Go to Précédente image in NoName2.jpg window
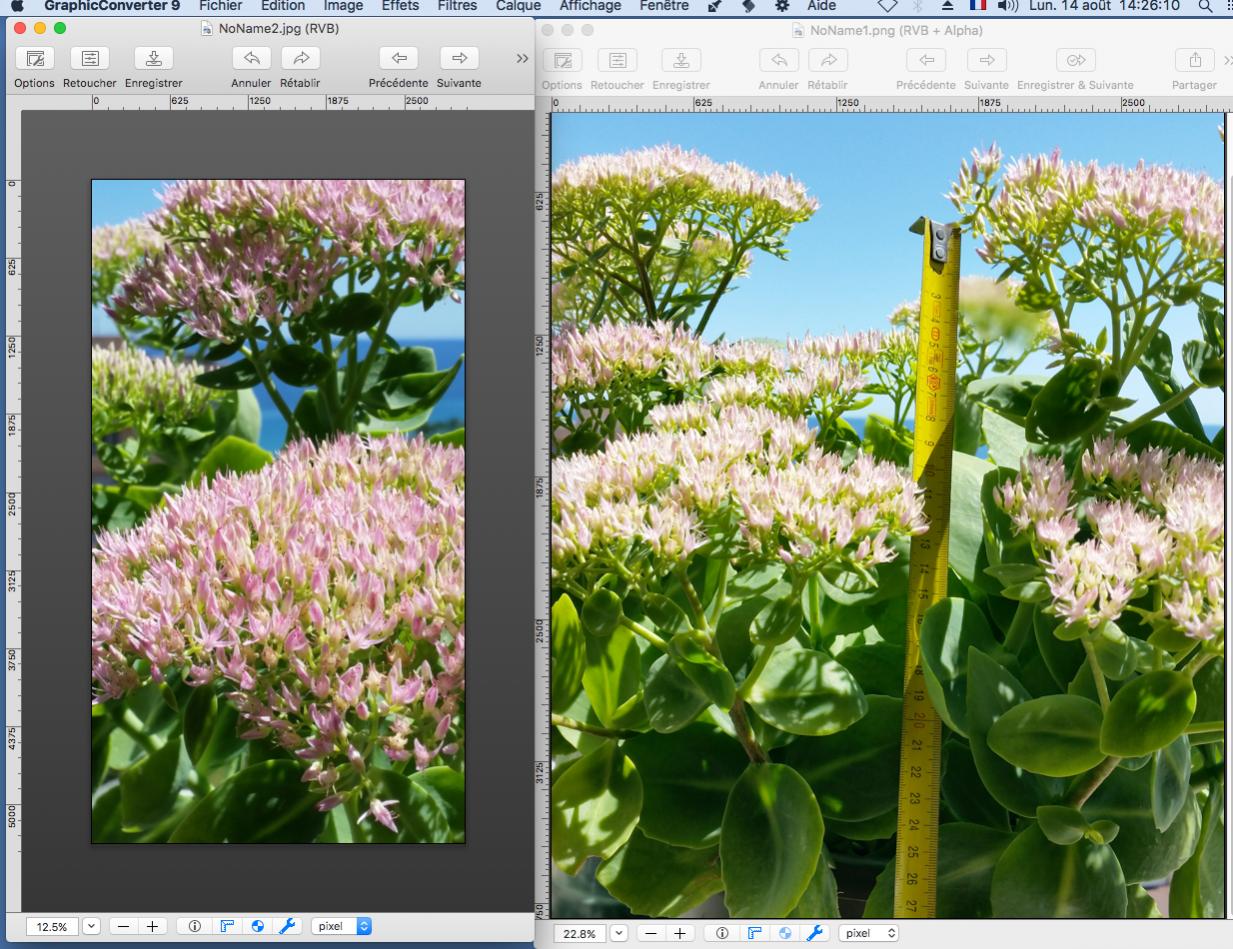Viewport: 1233px width, 949px height. [398, 58]
